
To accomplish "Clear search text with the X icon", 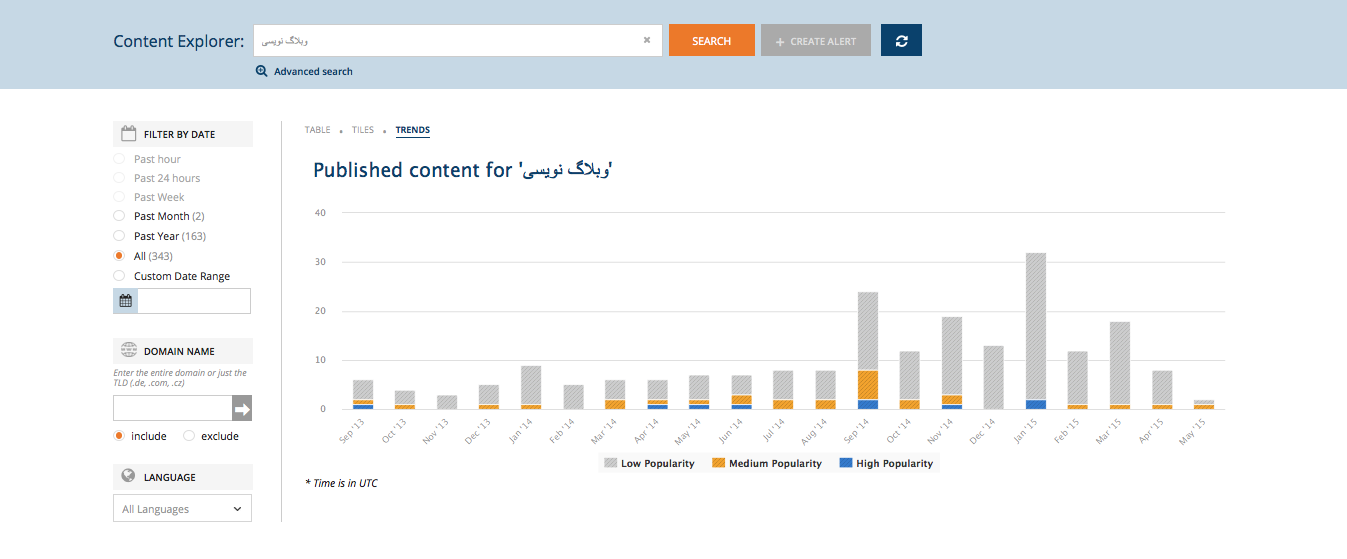I will click(646, 41).
